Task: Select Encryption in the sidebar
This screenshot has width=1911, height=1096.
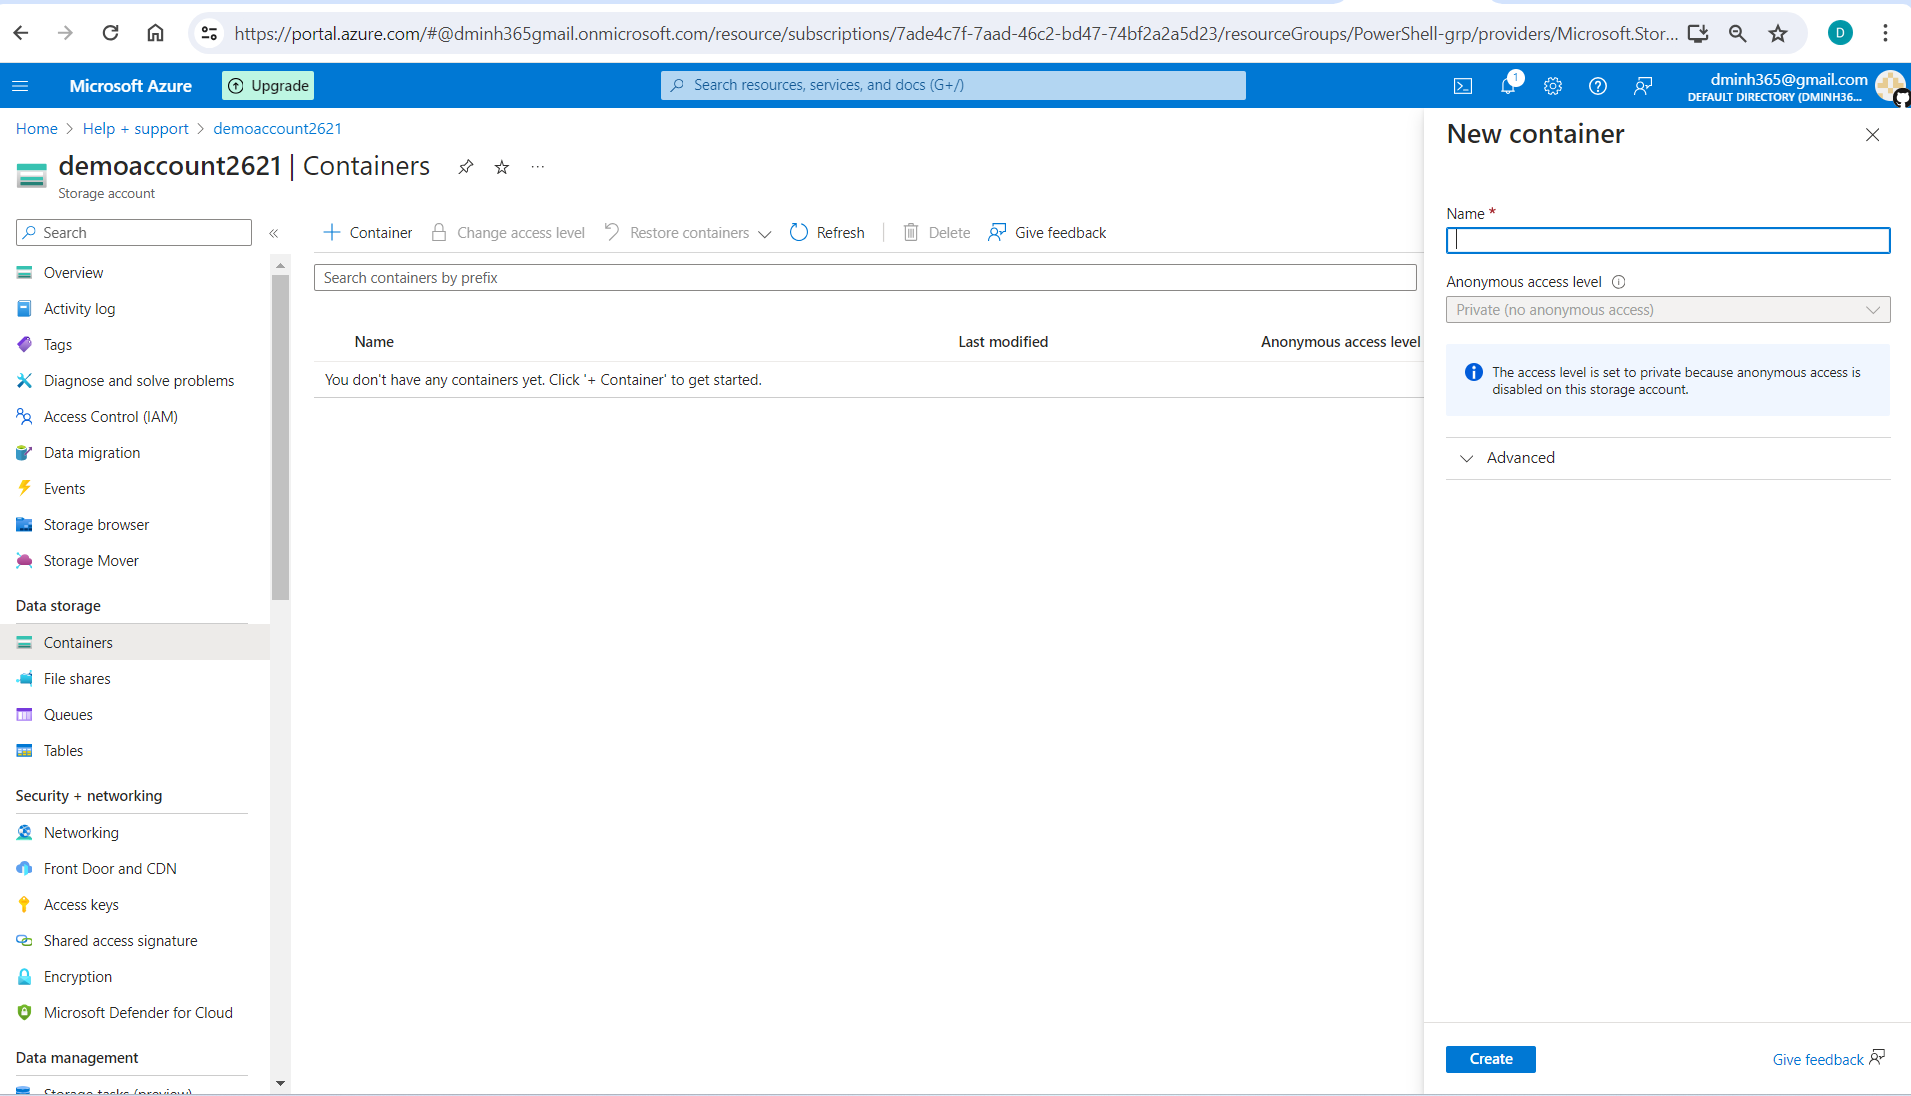Action: point(77,976)
